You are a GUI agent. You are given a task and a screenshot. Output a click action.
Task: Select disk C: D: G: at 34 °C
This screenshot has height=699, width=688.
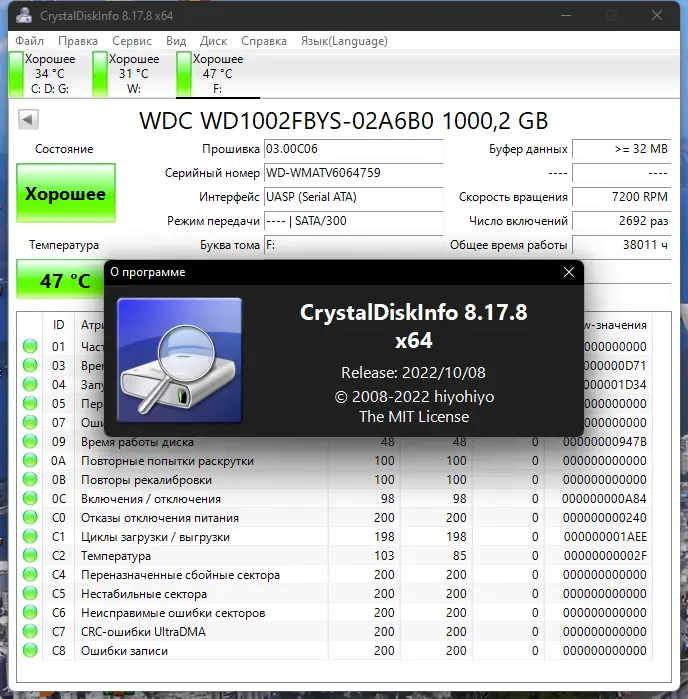43,74
